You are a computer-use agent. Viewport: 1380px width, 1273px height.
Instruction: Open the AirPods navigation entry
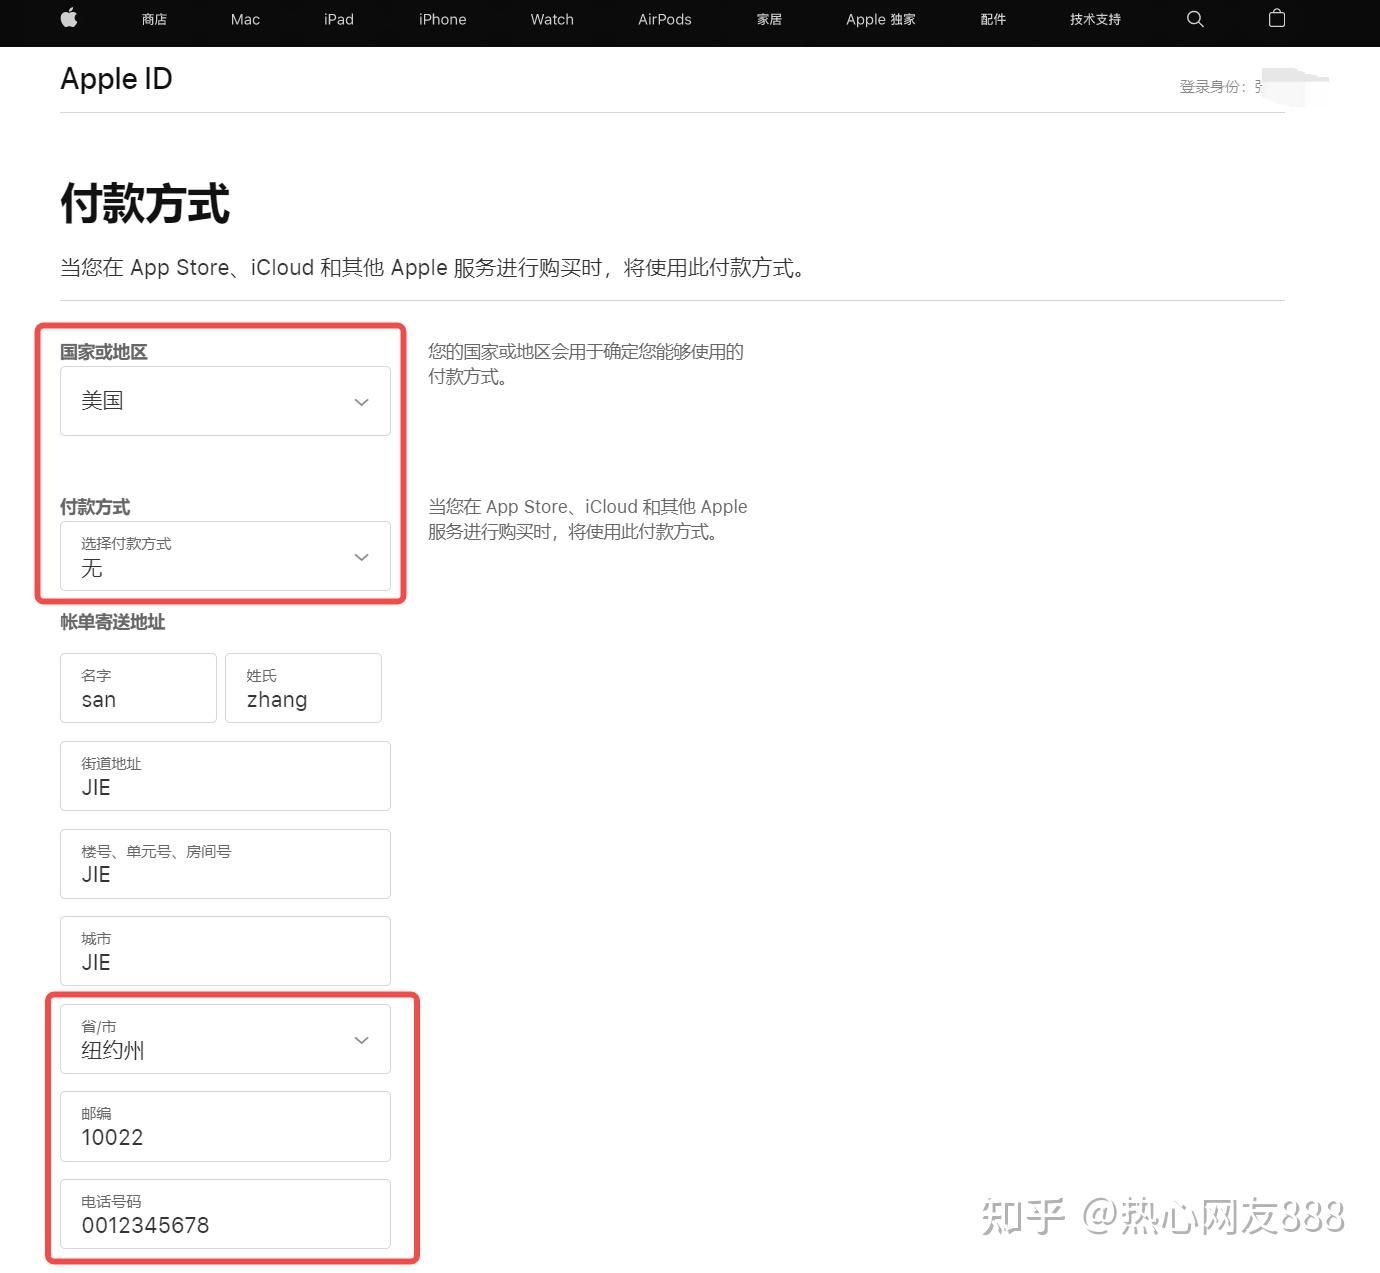664,19
